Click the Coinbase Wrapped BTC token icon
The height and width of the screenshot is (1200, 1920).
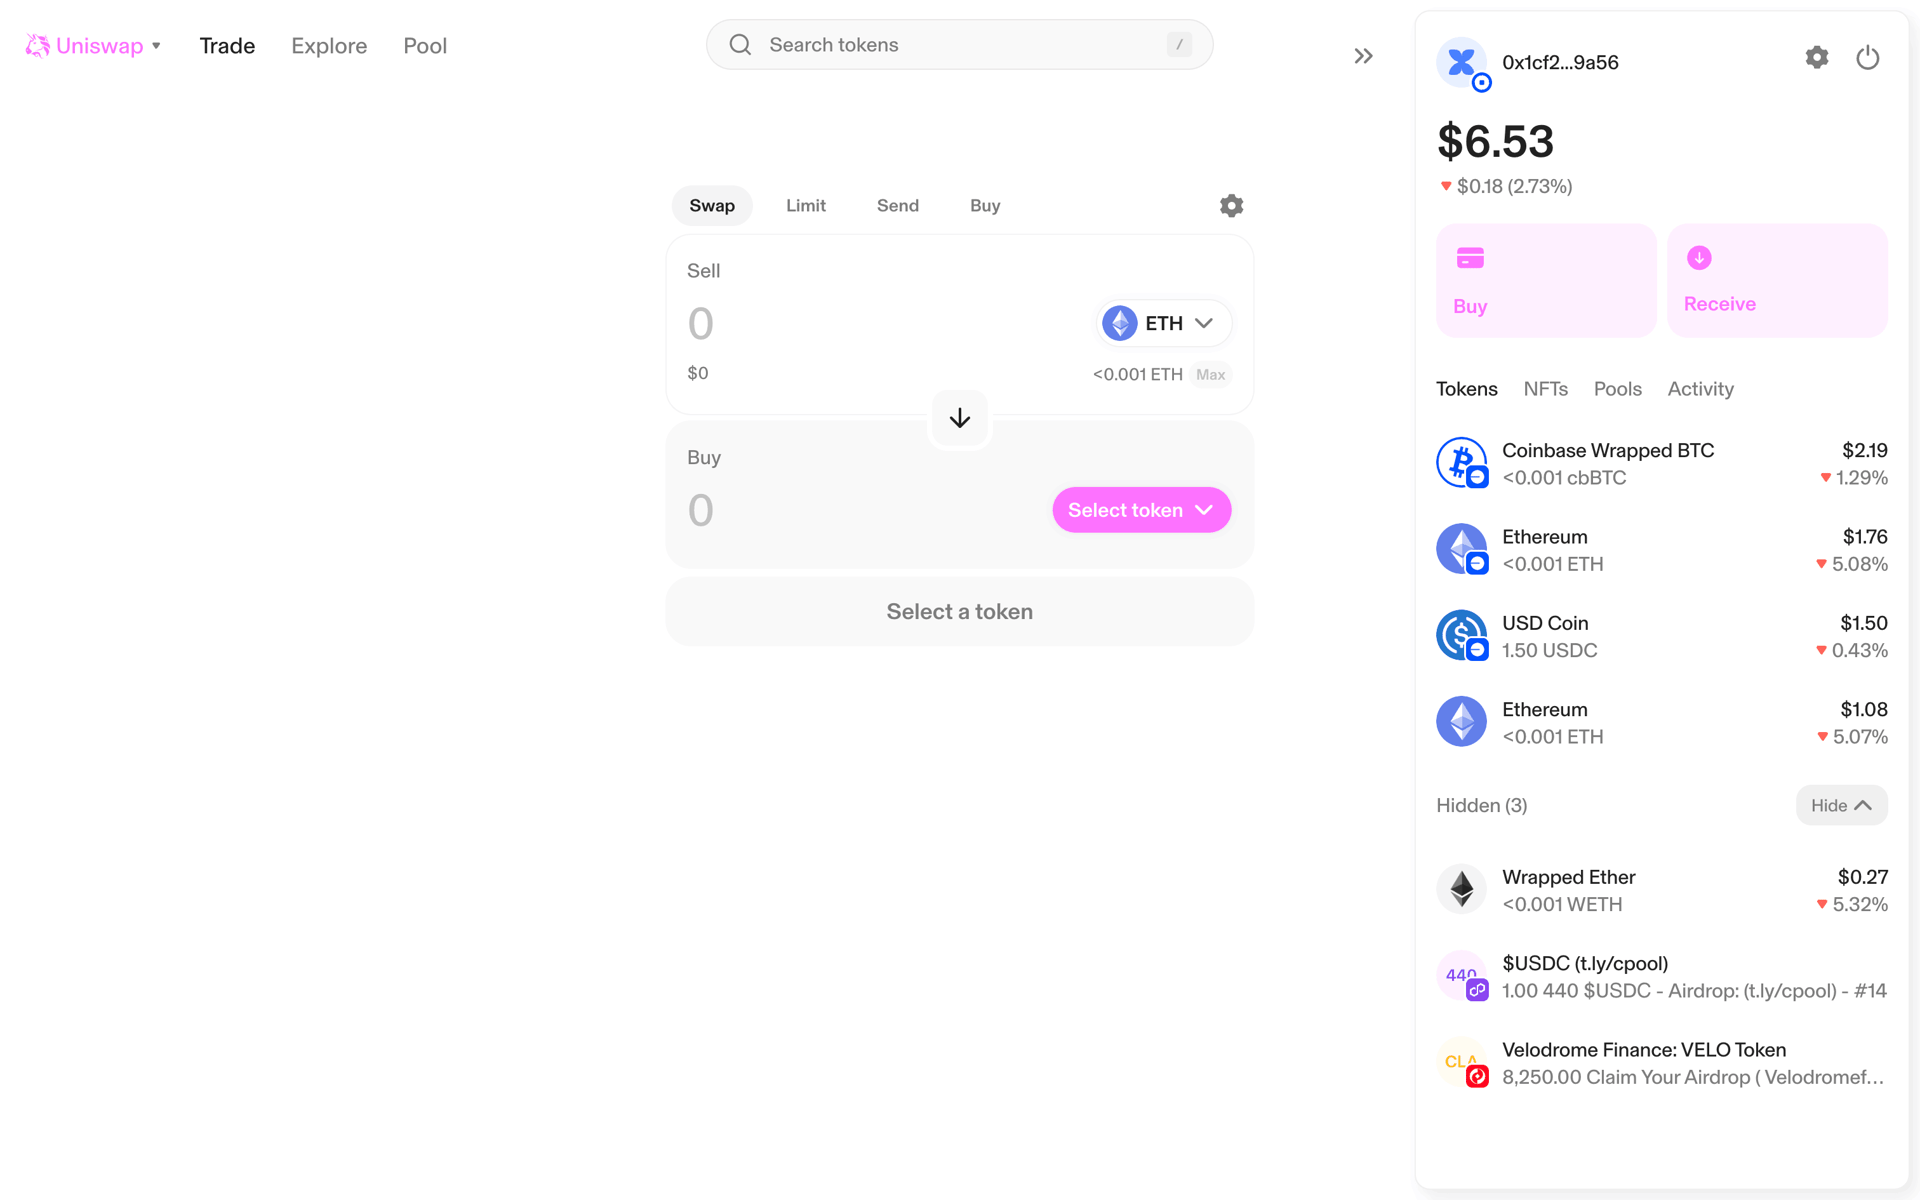[x=1462, y=463]
